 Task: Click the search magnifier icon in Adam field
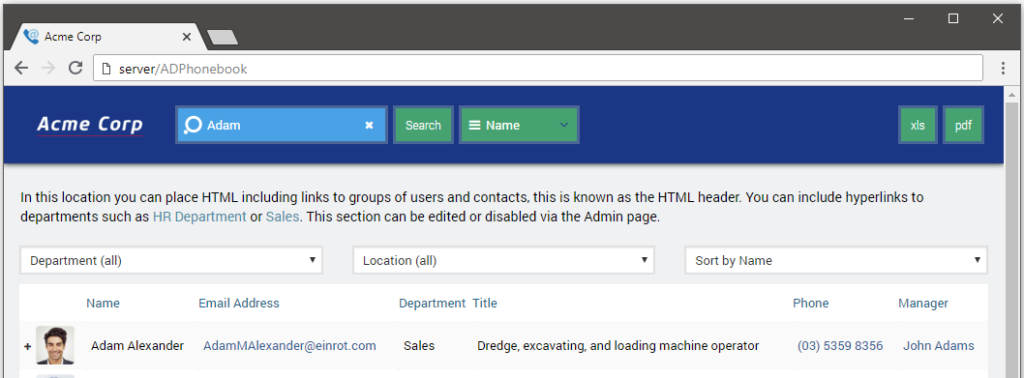(193, 125)
